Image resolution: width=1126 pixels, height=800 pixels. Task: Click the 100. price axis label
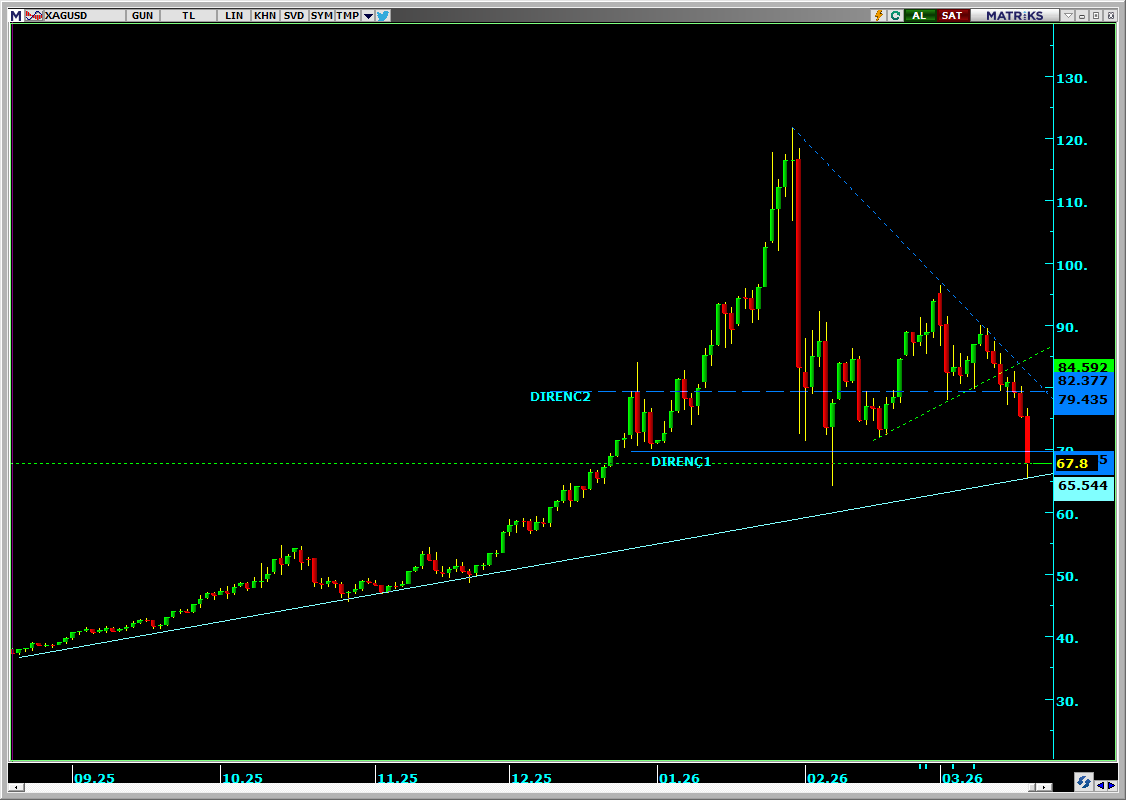pos(1072,266)
